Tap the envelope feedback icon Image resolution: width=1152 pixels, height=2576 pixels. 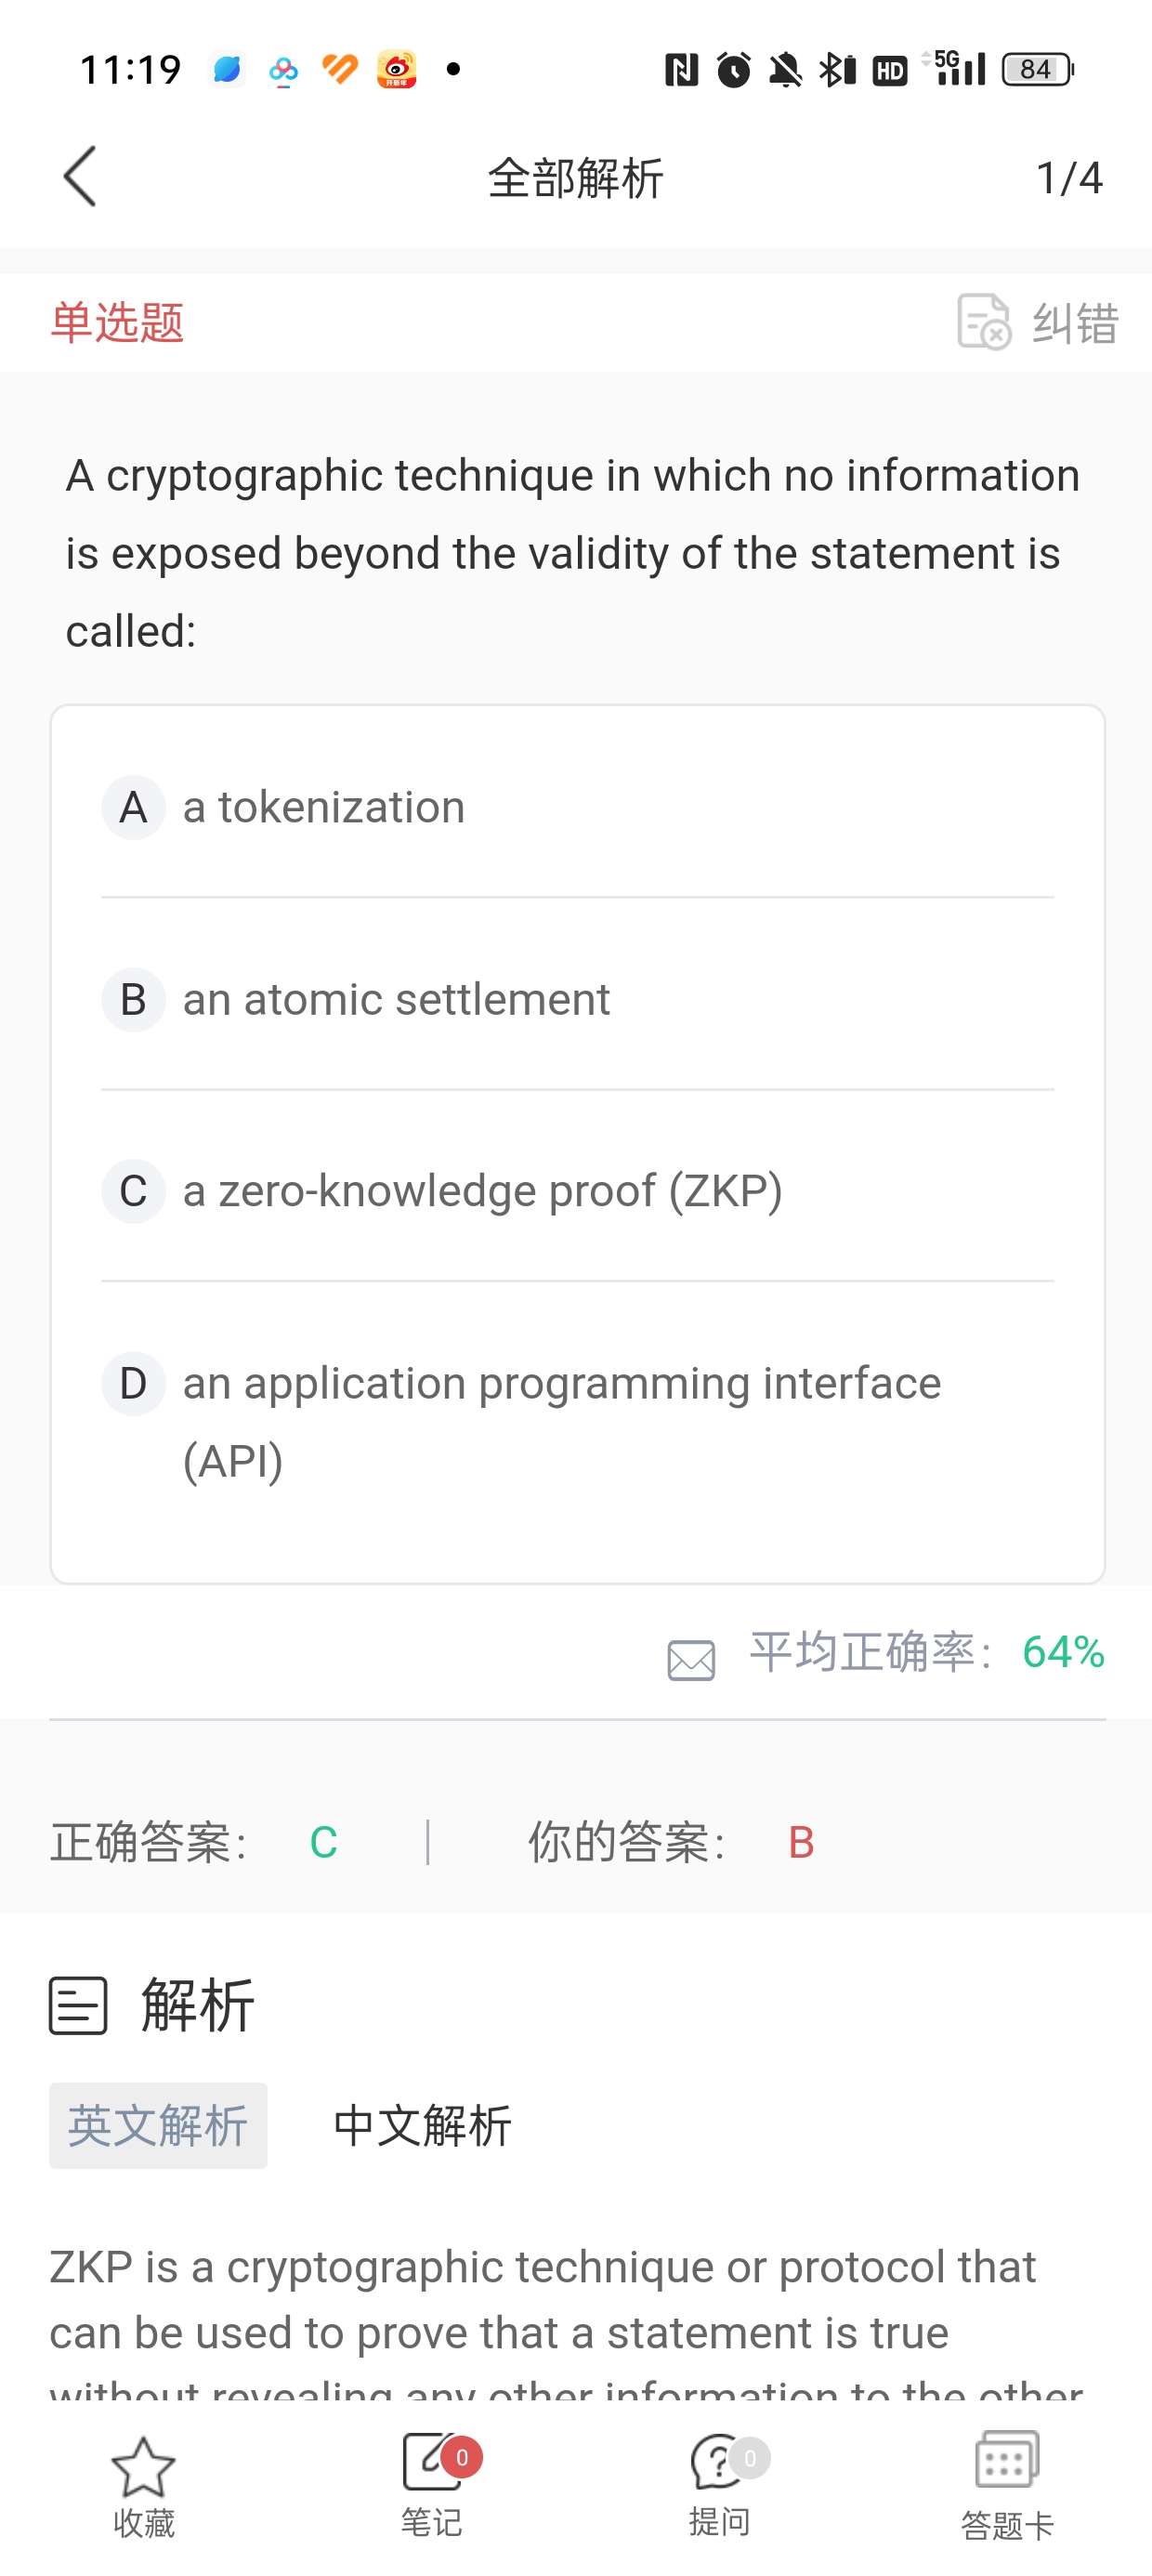(x=691, y=1661)
